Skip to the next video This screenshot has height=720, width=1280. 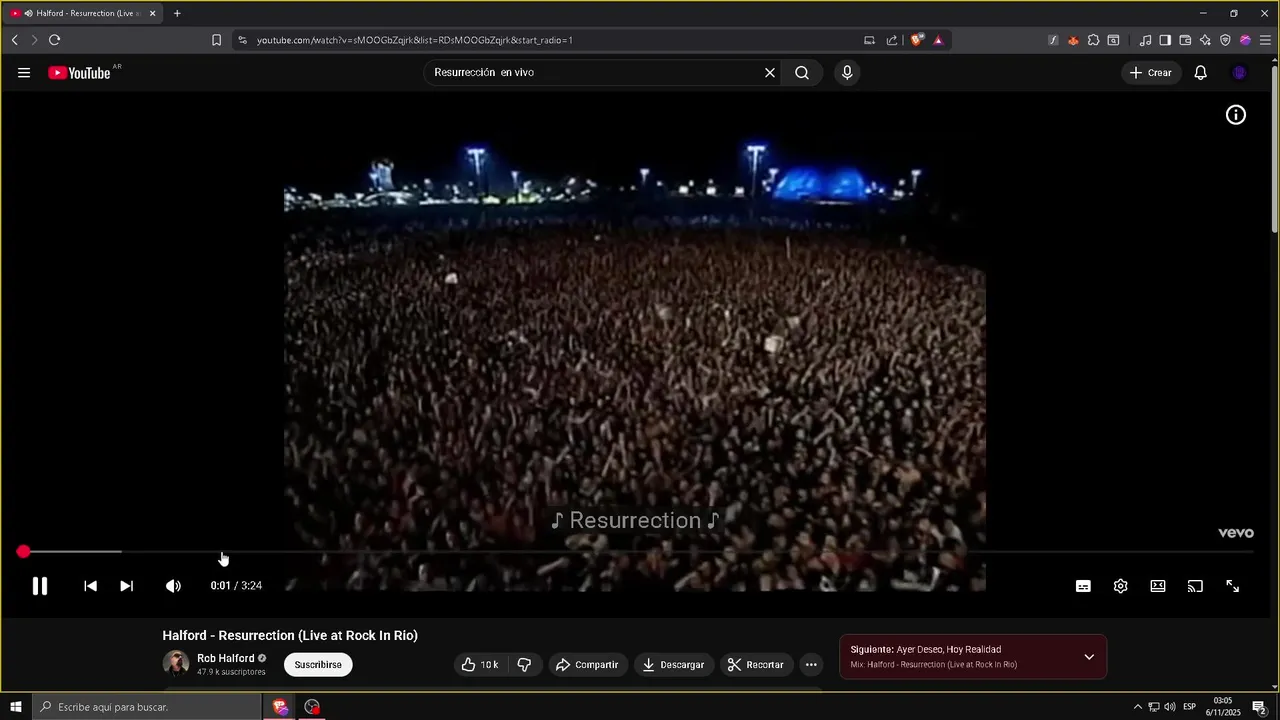coord(127,586)
